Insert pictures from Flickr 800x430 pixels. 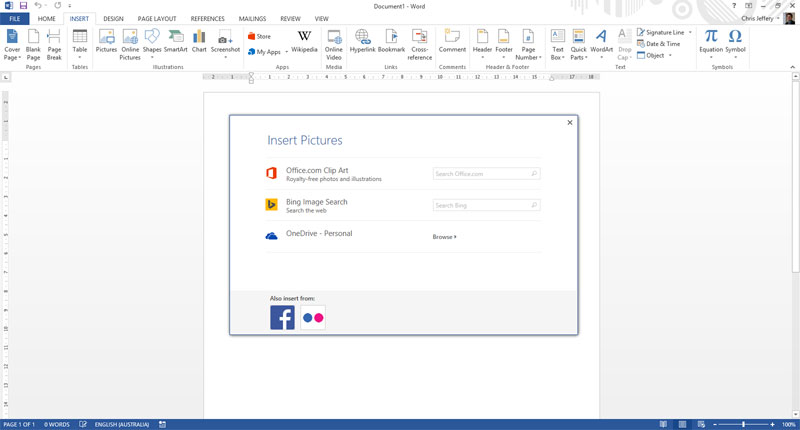point(313,317)
